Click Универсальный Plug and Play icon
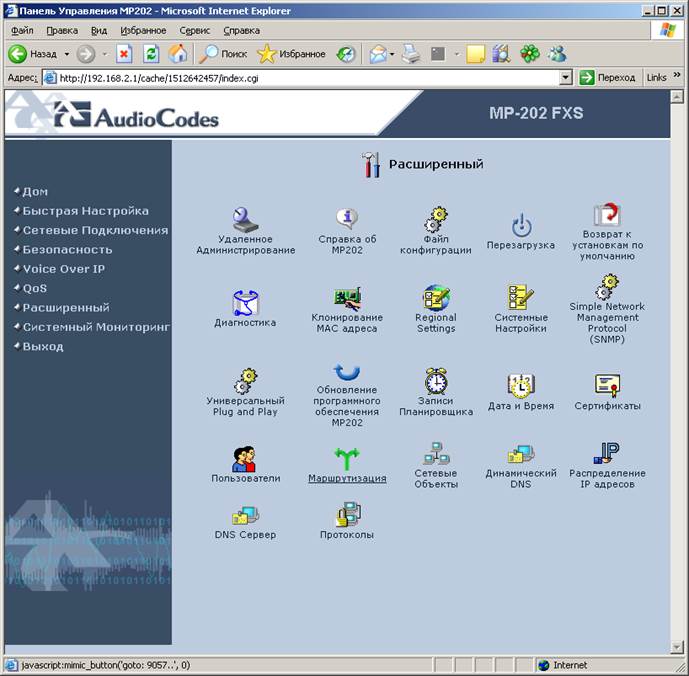 [245, 381]
